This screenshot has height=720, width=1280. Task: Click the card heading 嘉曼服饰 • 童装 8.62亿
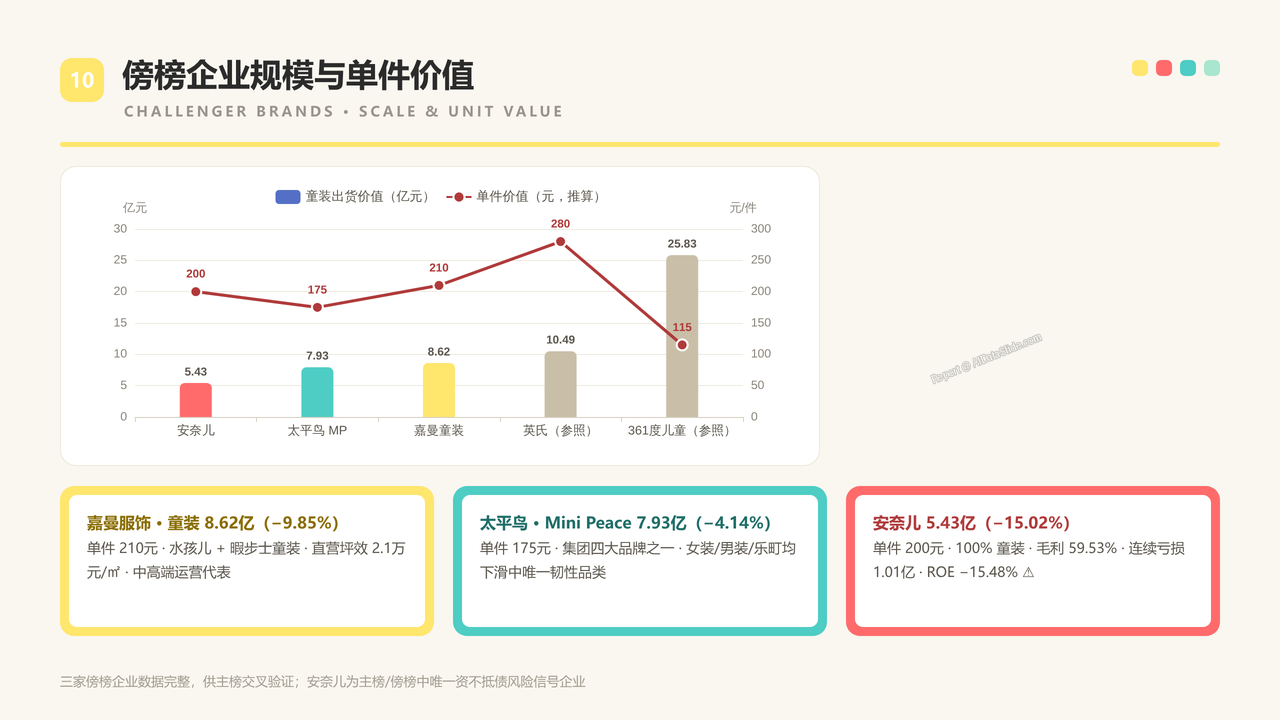point(213,523)
